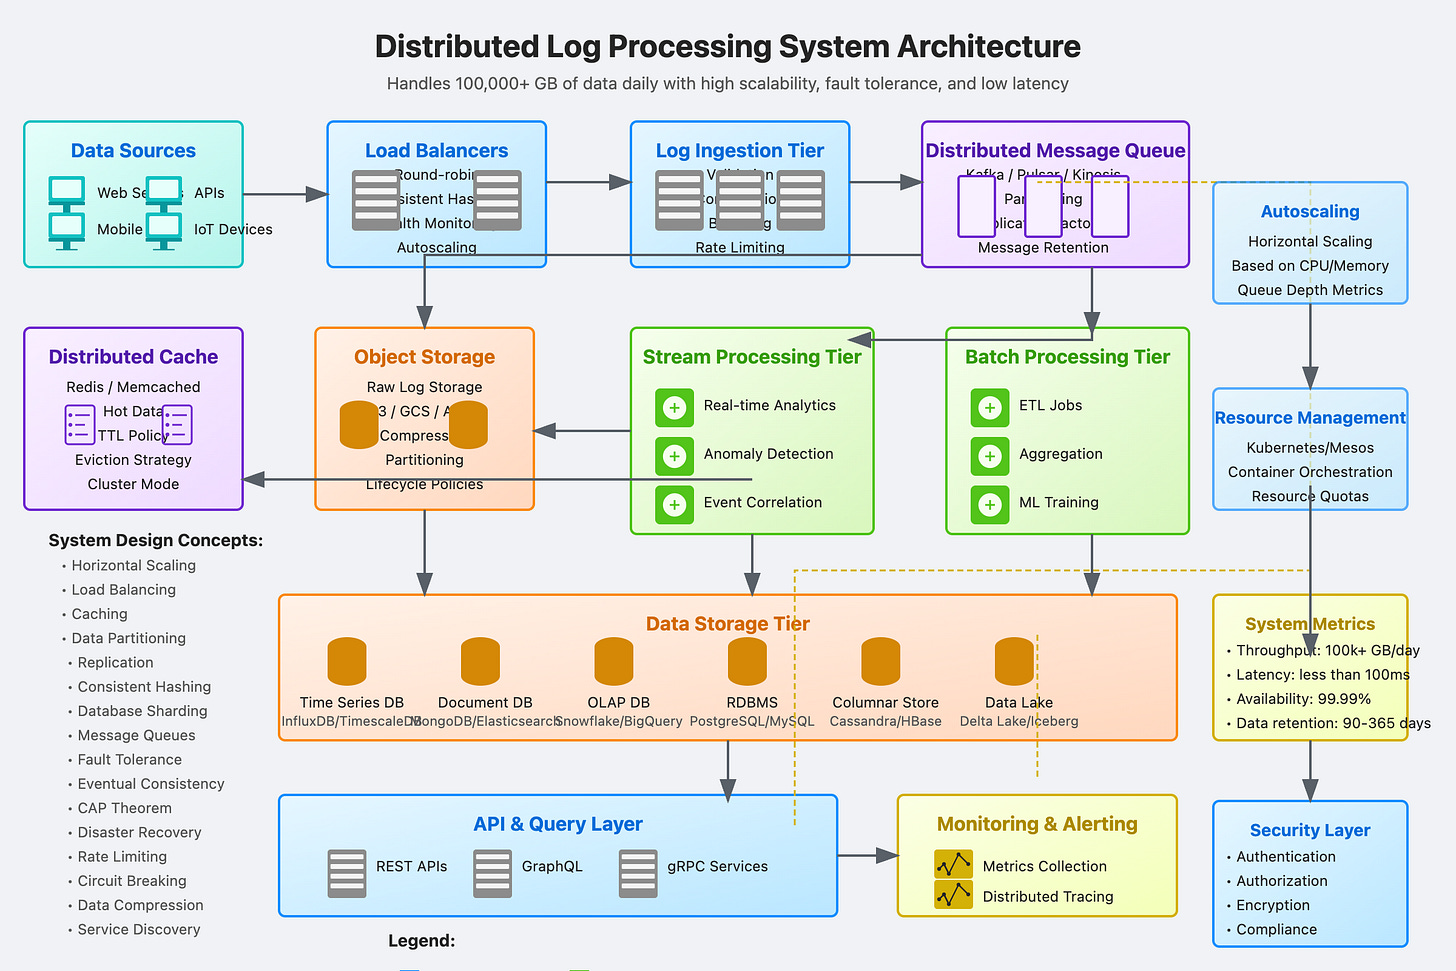Click the server icon beside REST APIs
This screenshot has height=971, width=1456.
coord(347,873)
